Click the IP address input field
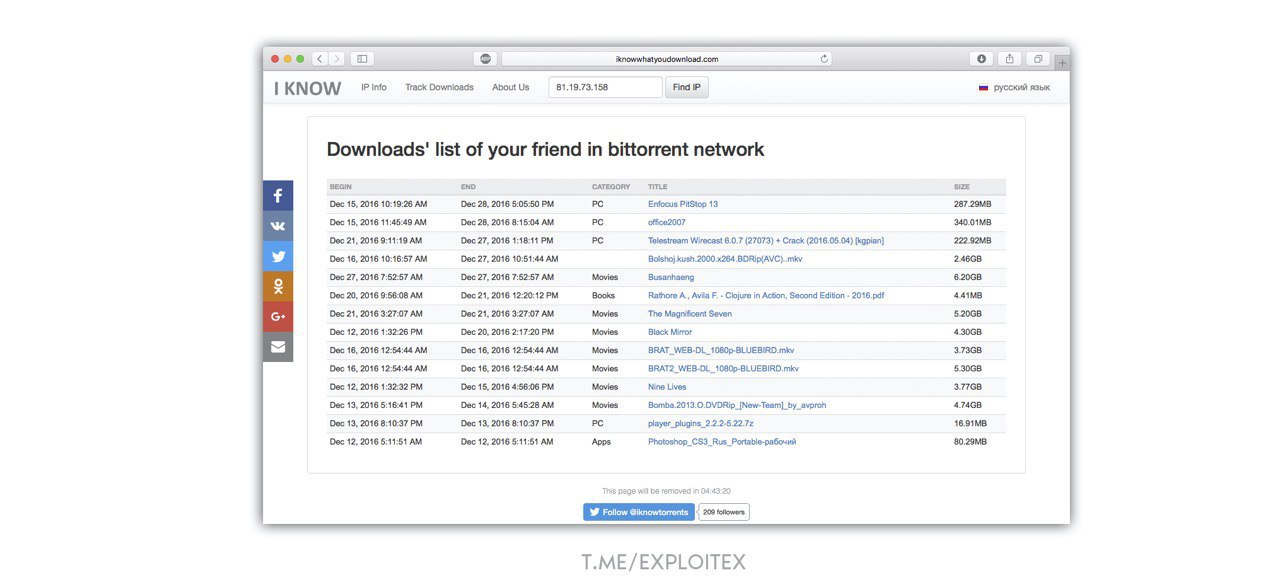Image resolution: width=1280 pixels, height=584 pixels. click(605, 88)
